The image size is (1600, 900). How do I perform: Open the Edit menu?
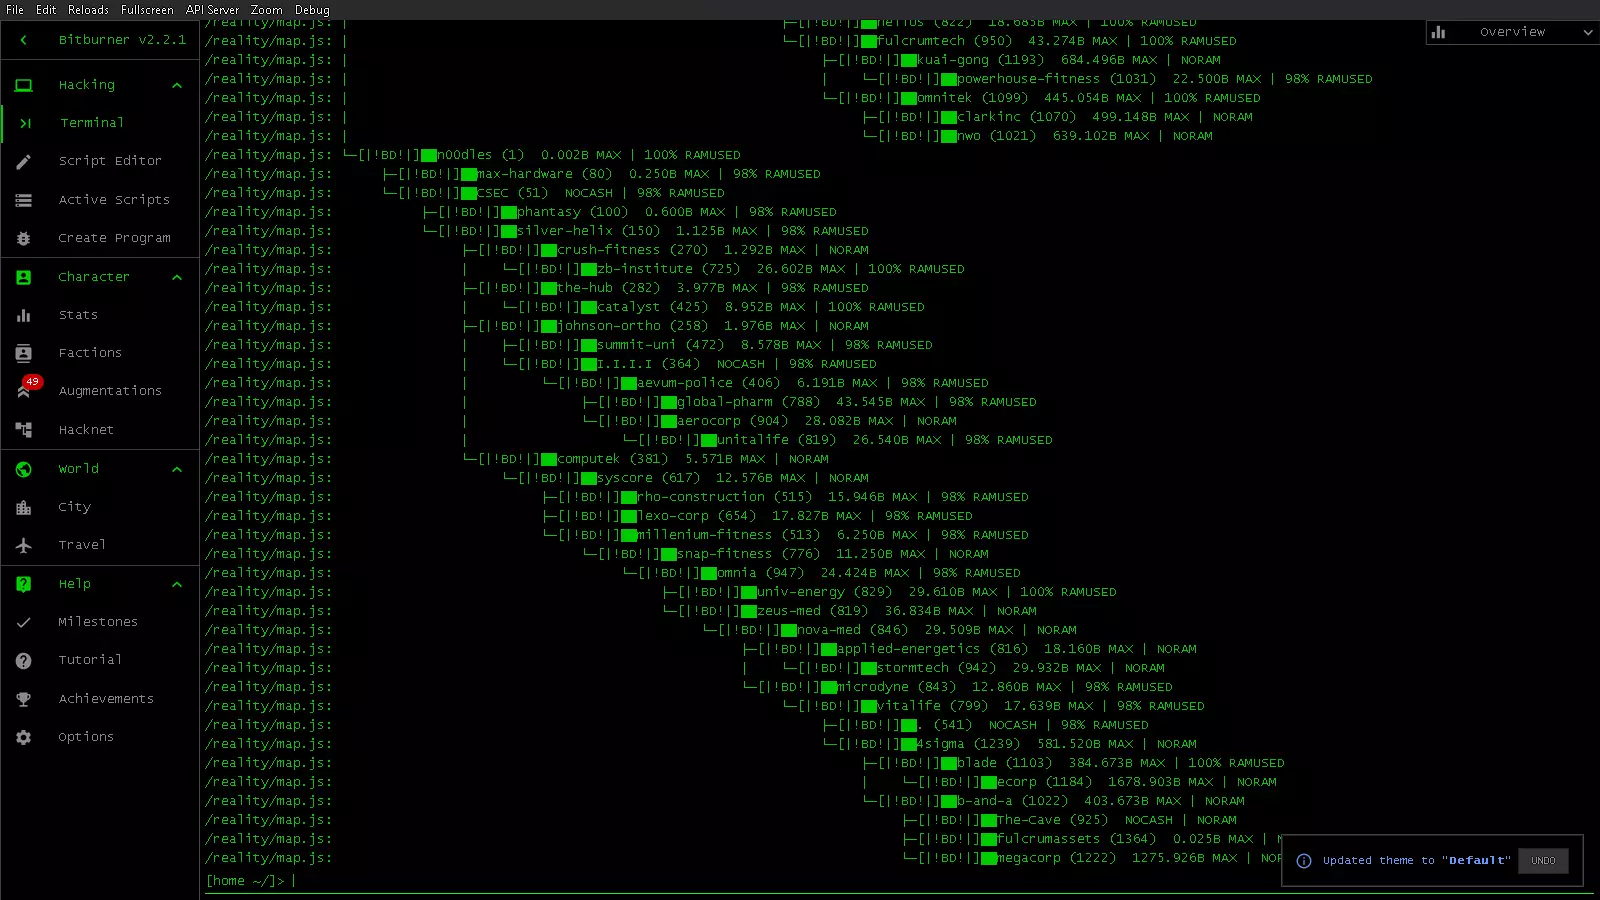(x=46, y=10)
